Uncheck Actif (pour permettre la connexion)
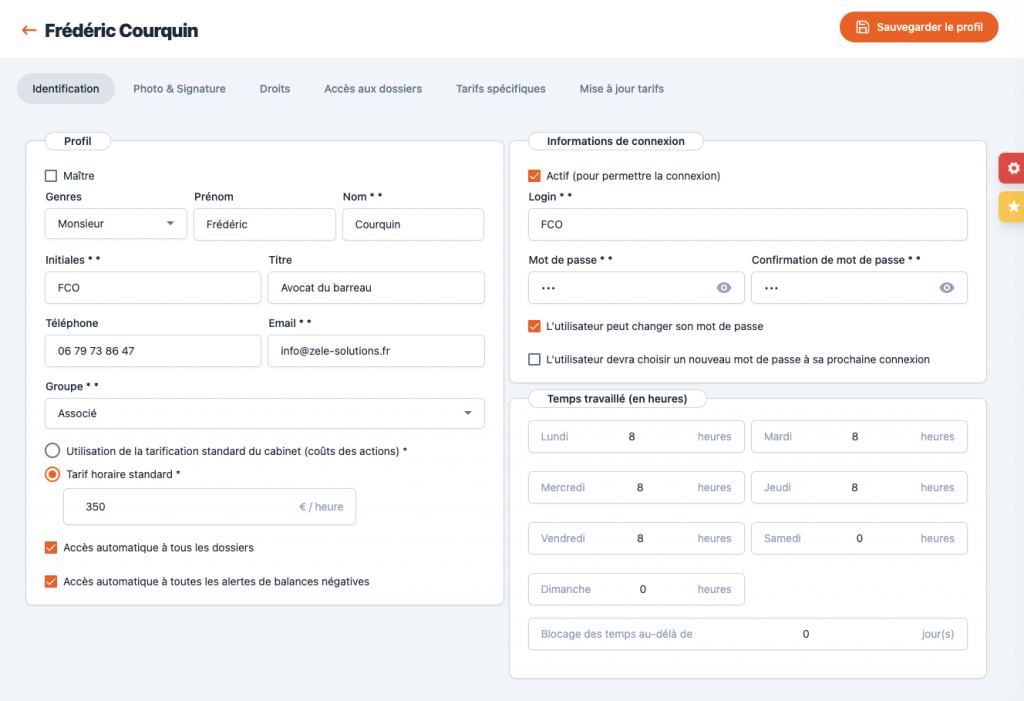This screenshot has height=701, width=1024. (x=534, y=176)
